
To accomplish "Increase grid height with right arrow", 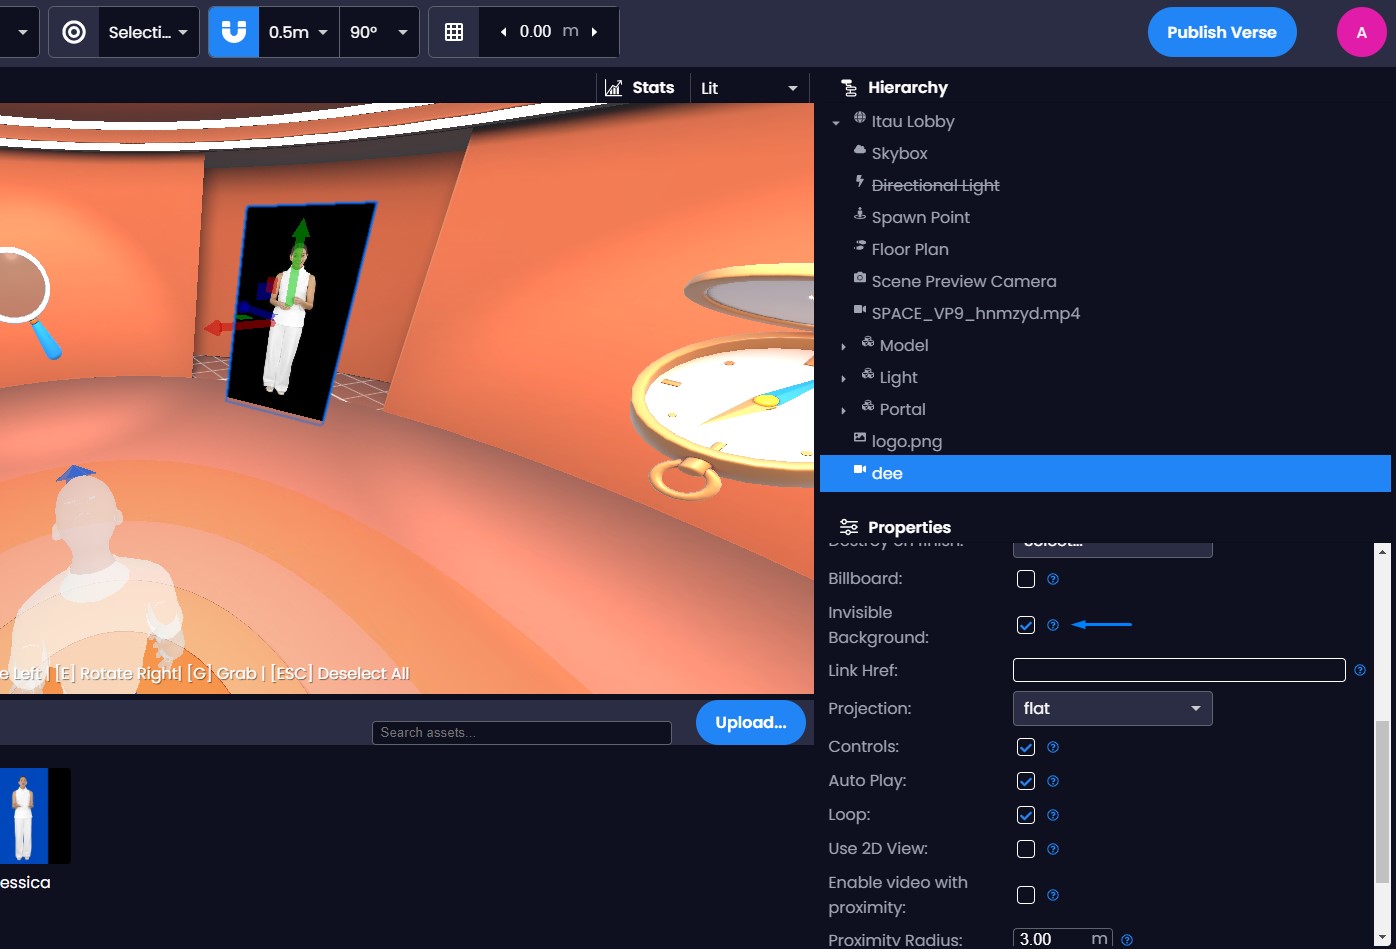I will (594, 32).
